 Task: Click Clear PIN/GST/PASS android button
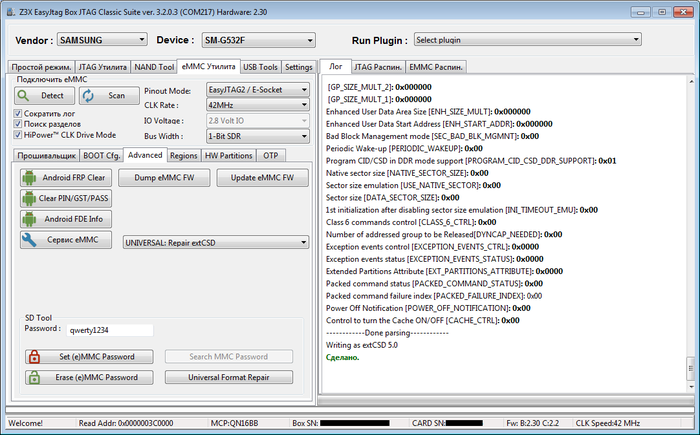65,198
